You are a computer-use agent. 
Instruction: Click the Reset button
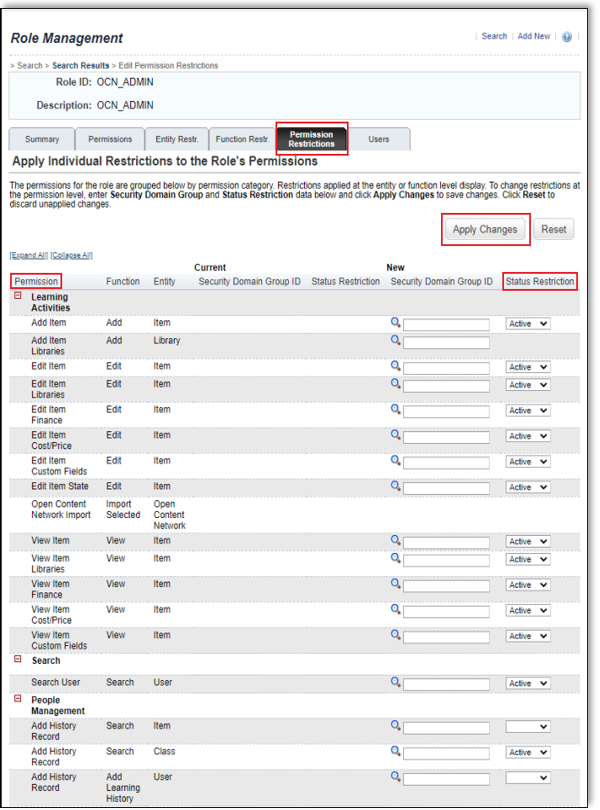coord(553,229)
